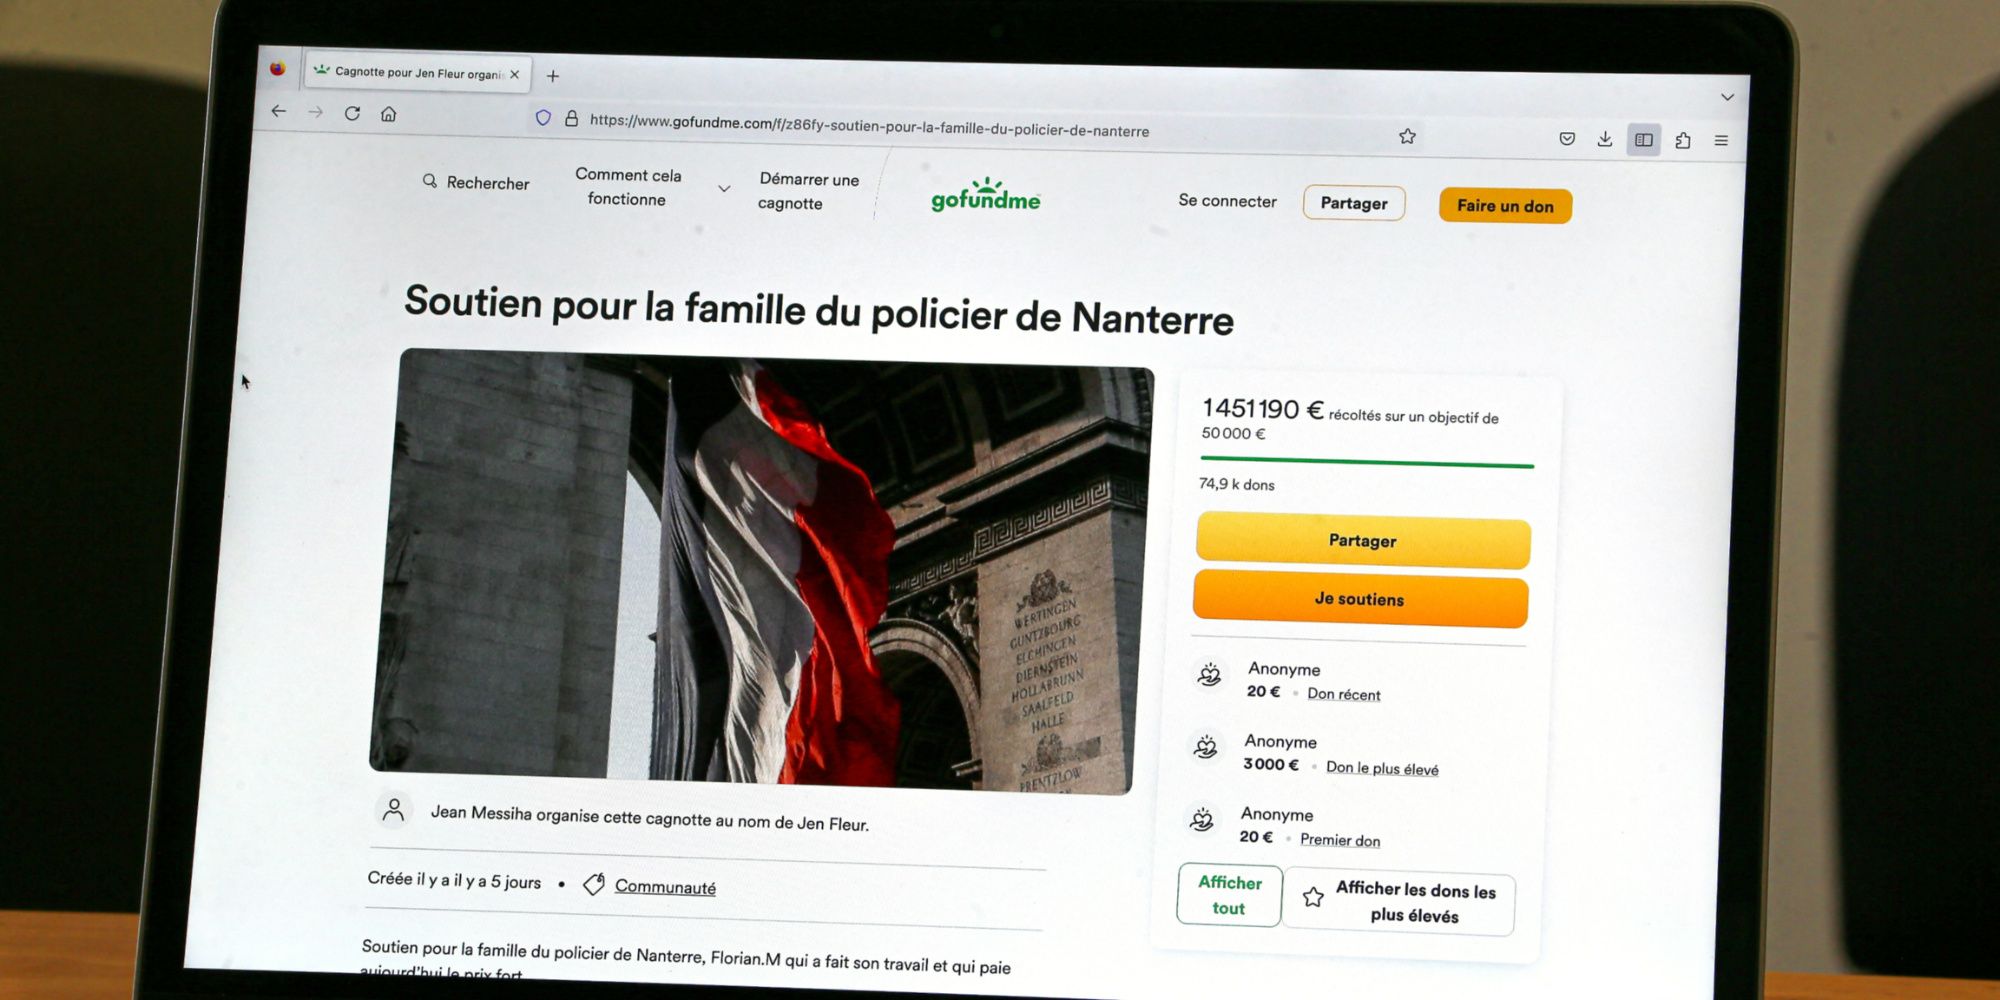Bookmark page with star icon

[1407, 136]
